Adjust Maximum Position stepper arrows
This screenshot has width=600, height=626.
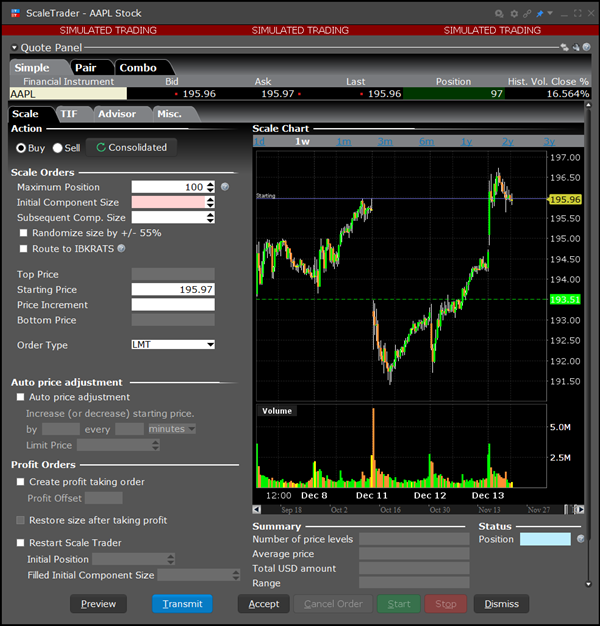tap(210, 187)
